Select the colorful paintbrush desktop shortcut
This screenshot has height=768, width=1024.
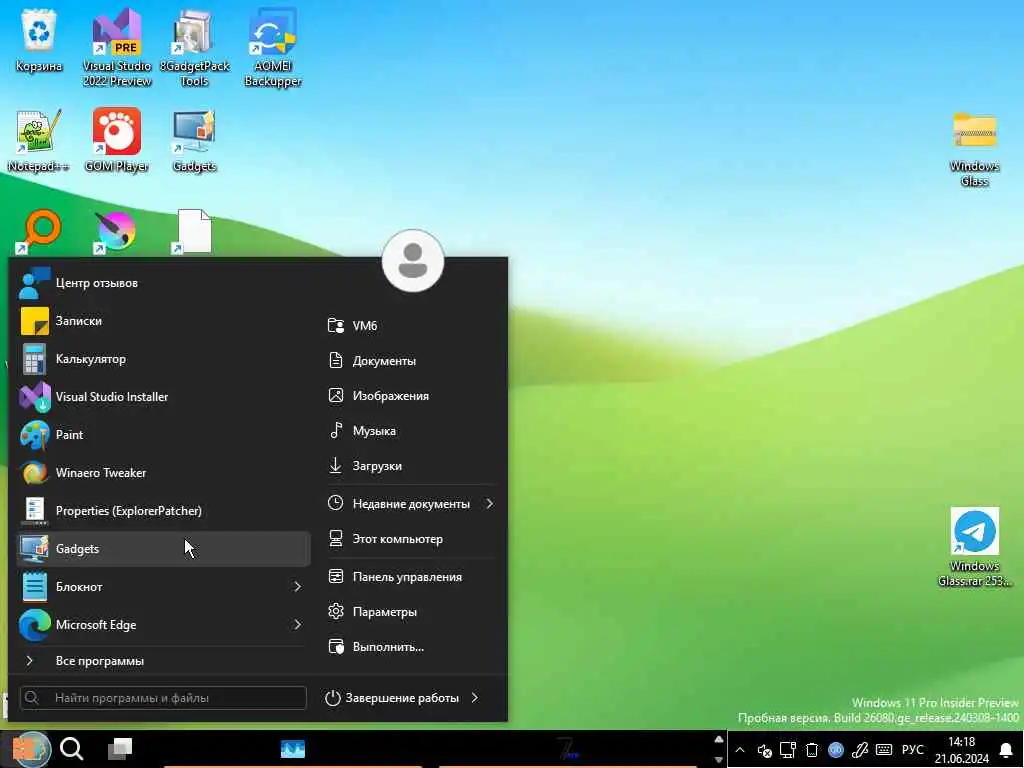115,232
